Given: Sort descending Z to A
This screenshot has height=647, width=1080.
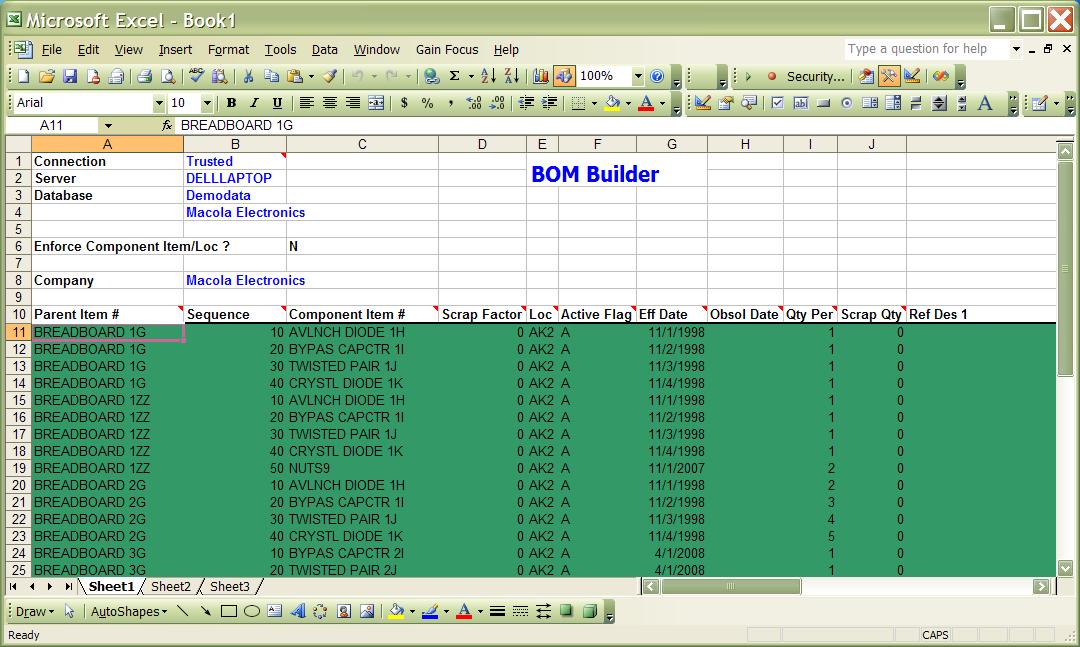Looking at the screenshot, I should [x=512, y=76].
